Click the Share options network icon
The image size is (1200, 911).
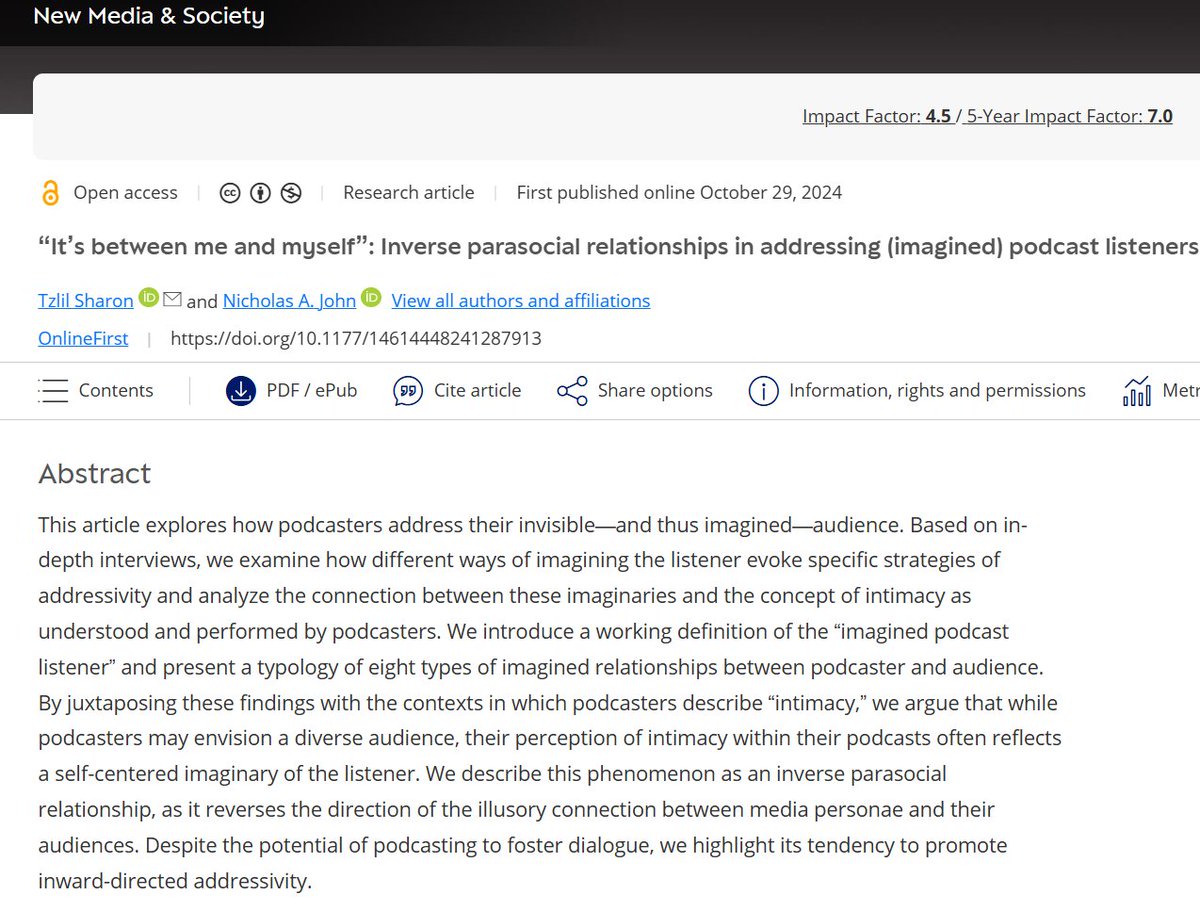click(572, 390)
